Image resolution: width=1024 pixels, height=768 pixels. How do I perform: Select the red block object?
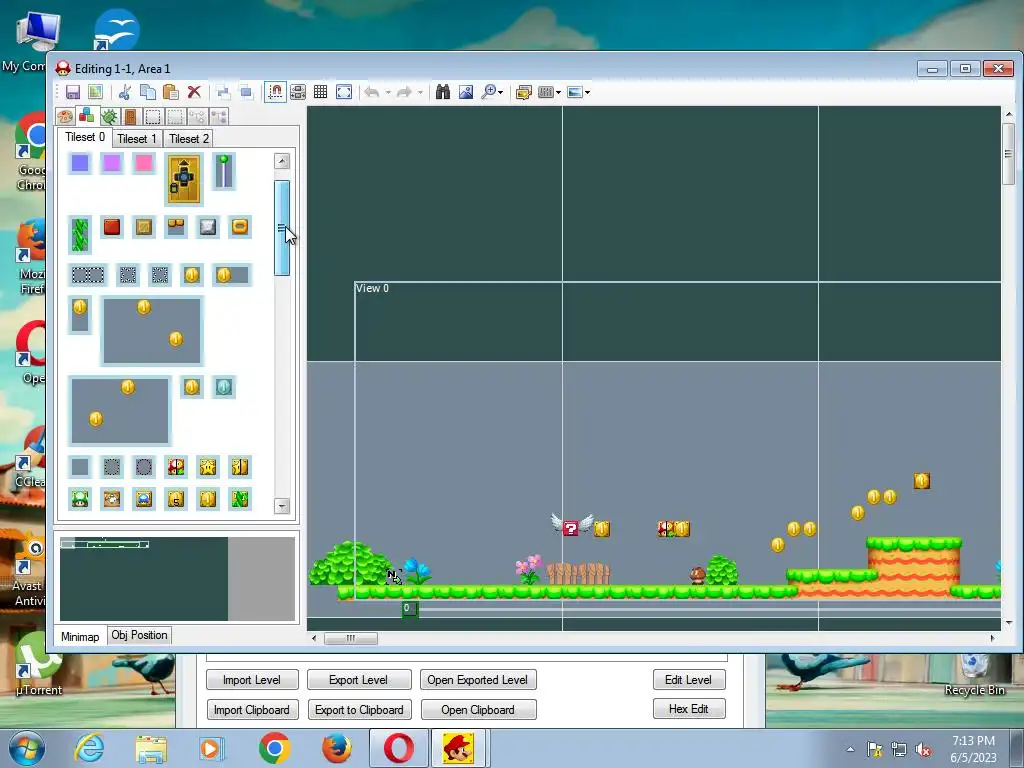pos(112,227)
